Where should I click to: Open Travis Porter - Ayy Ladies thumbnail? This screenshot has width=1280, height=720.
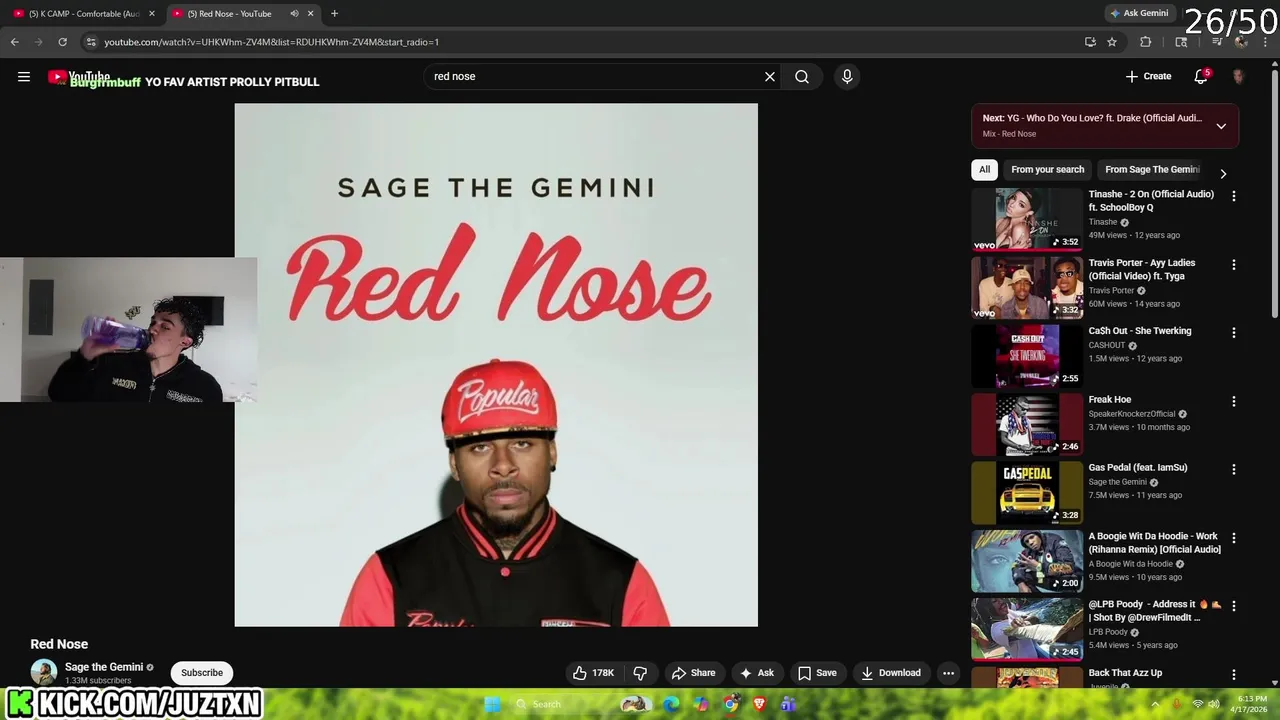click(x=1027, y=287)
